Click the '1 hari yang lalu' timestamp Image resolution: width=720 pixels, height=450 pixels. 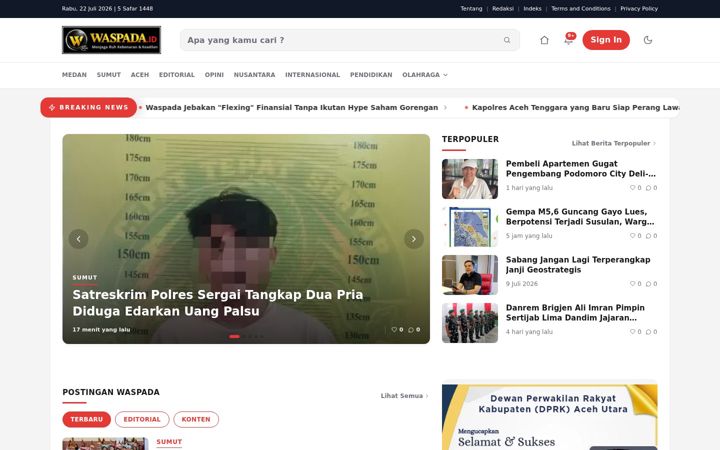(529, 188)
